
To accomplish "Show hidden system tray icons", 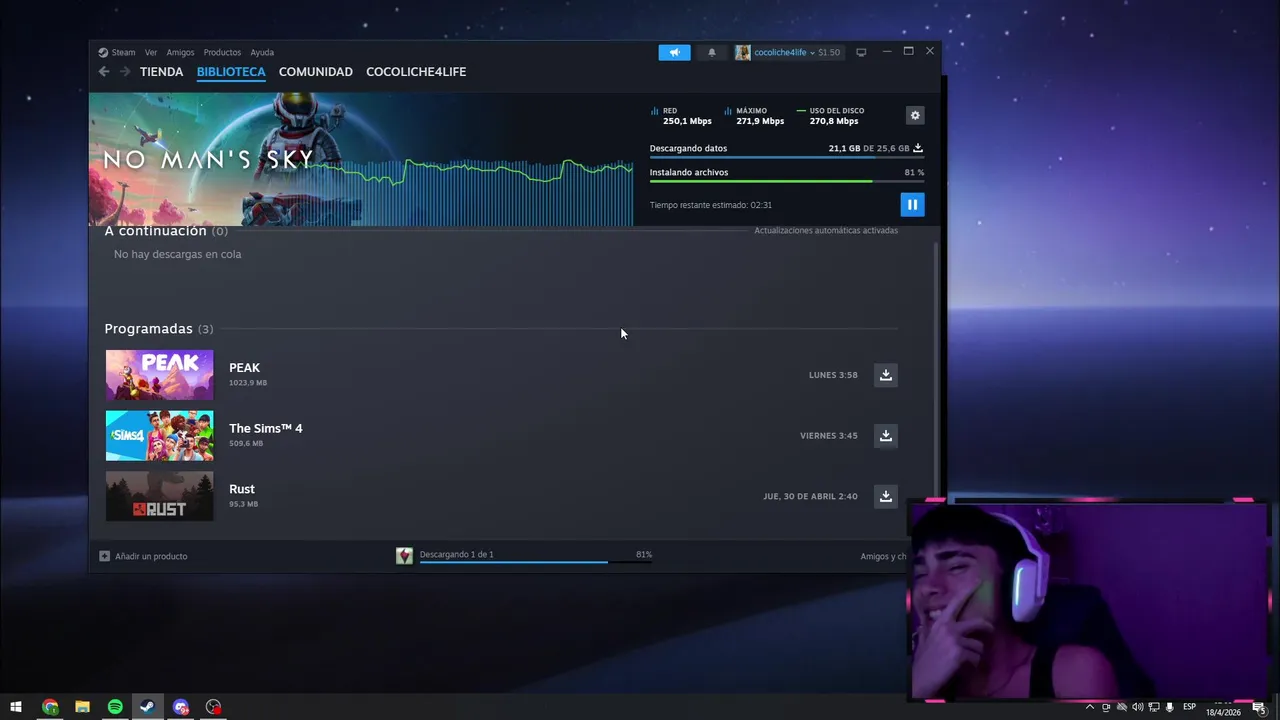I will click(1090, 707).
